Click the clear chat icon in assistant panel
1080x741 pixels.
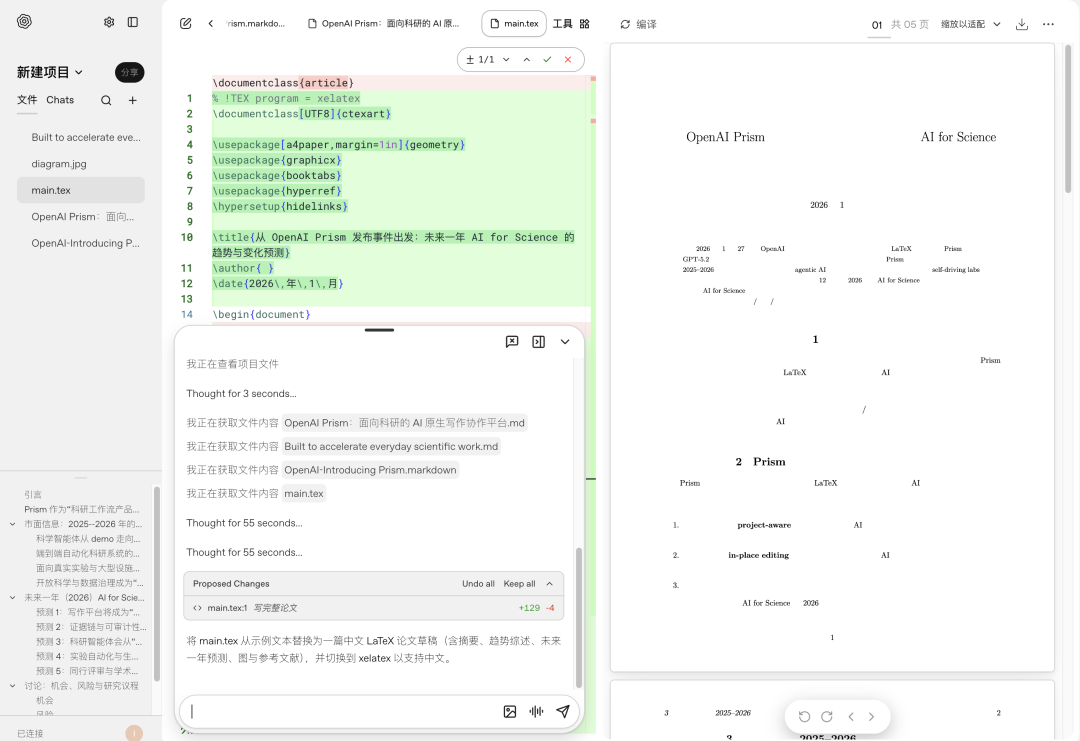click(x=512, y=342)
